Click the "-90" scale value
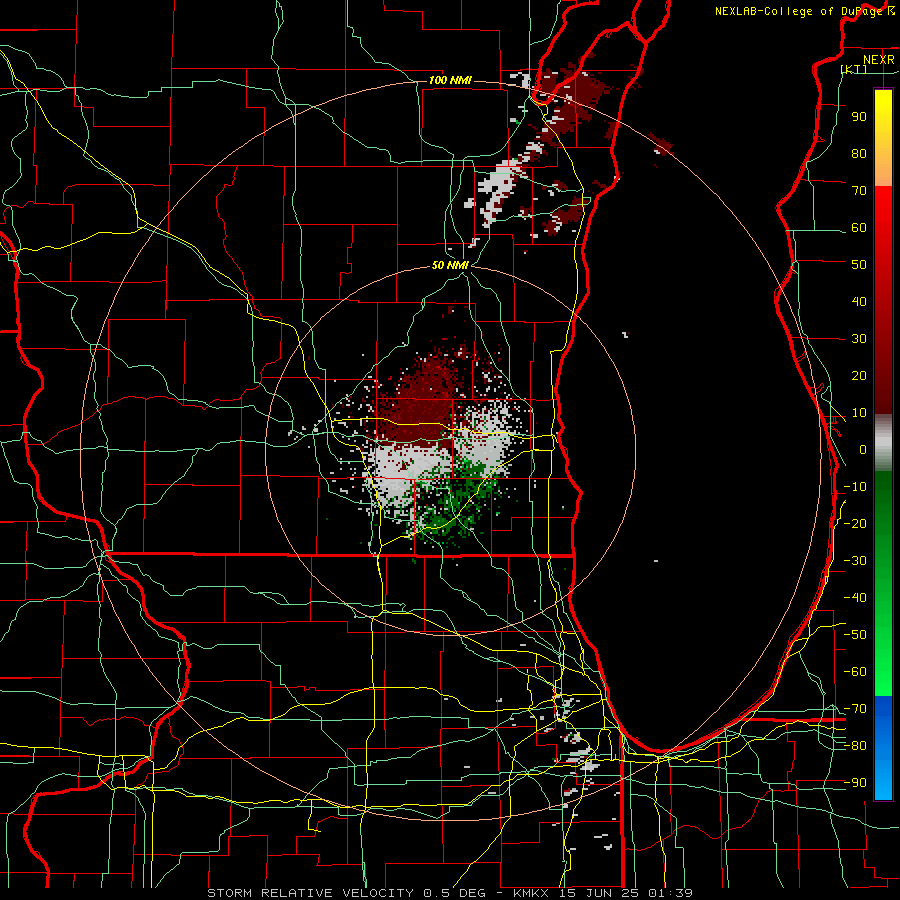 (855, 783)
